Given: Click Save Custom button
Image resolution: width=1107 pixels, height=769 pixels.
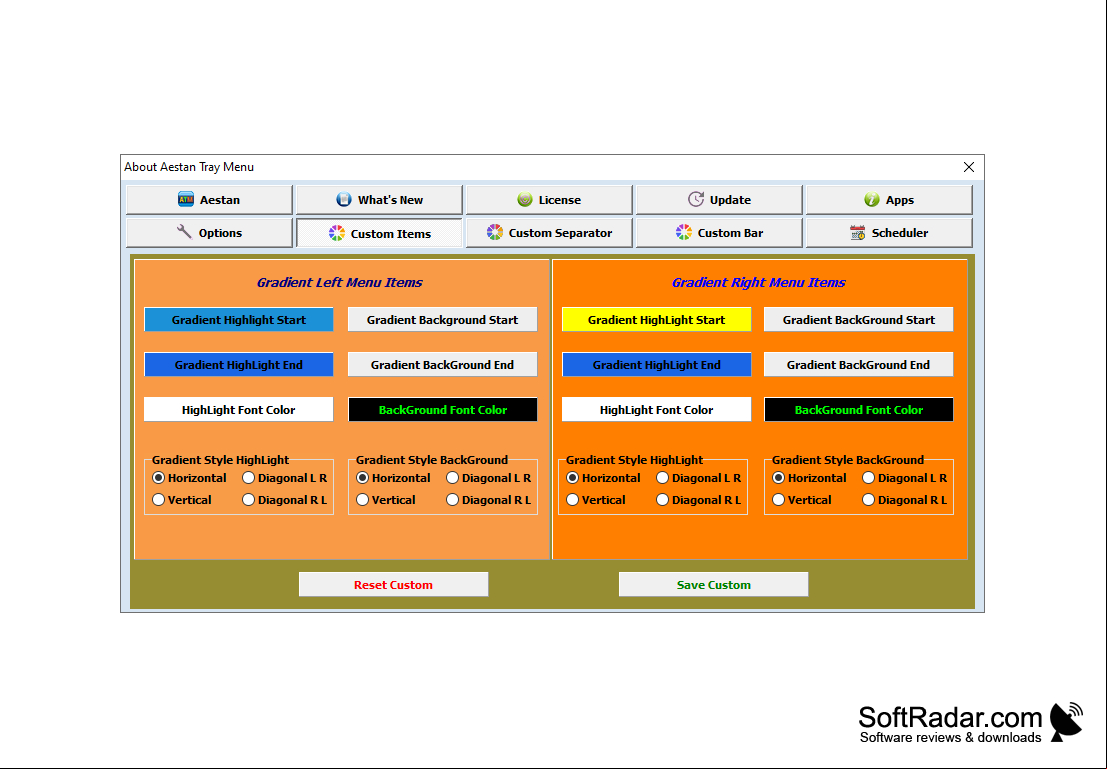Looking at the screenshot, I should click(x=714, y=585).
